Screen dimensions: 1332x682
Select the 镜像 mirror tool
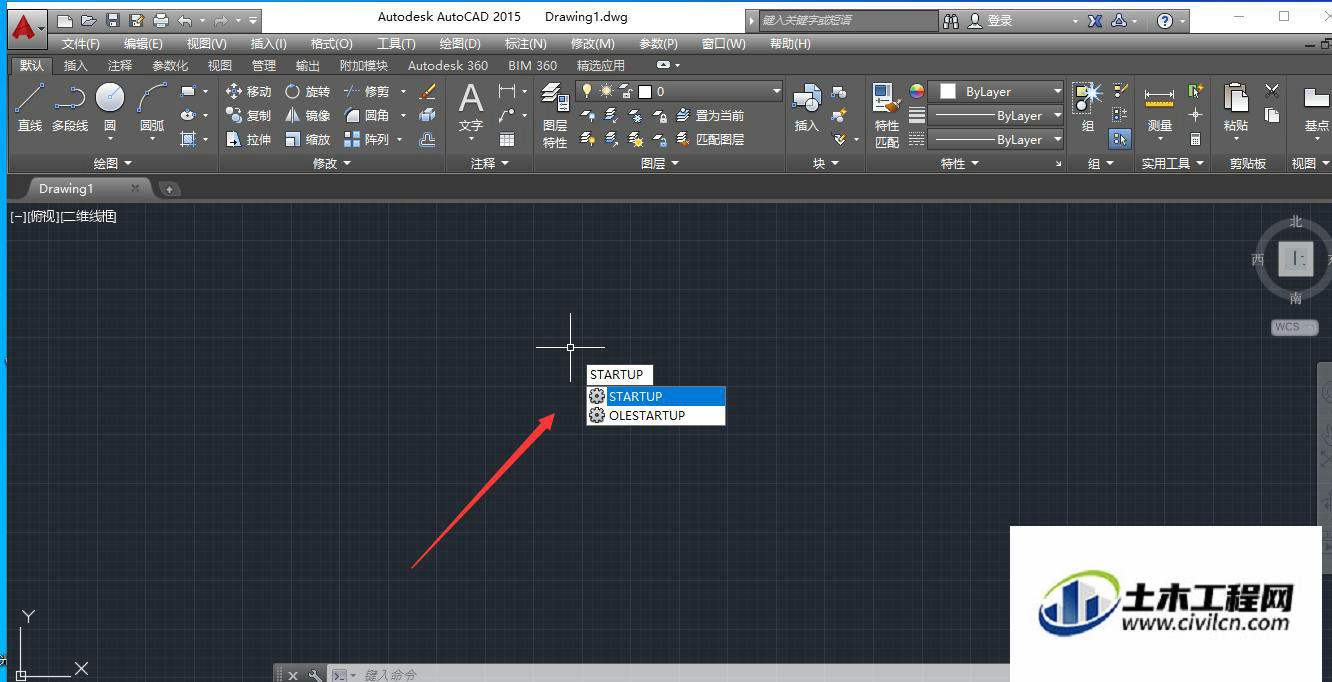(307, 115)
